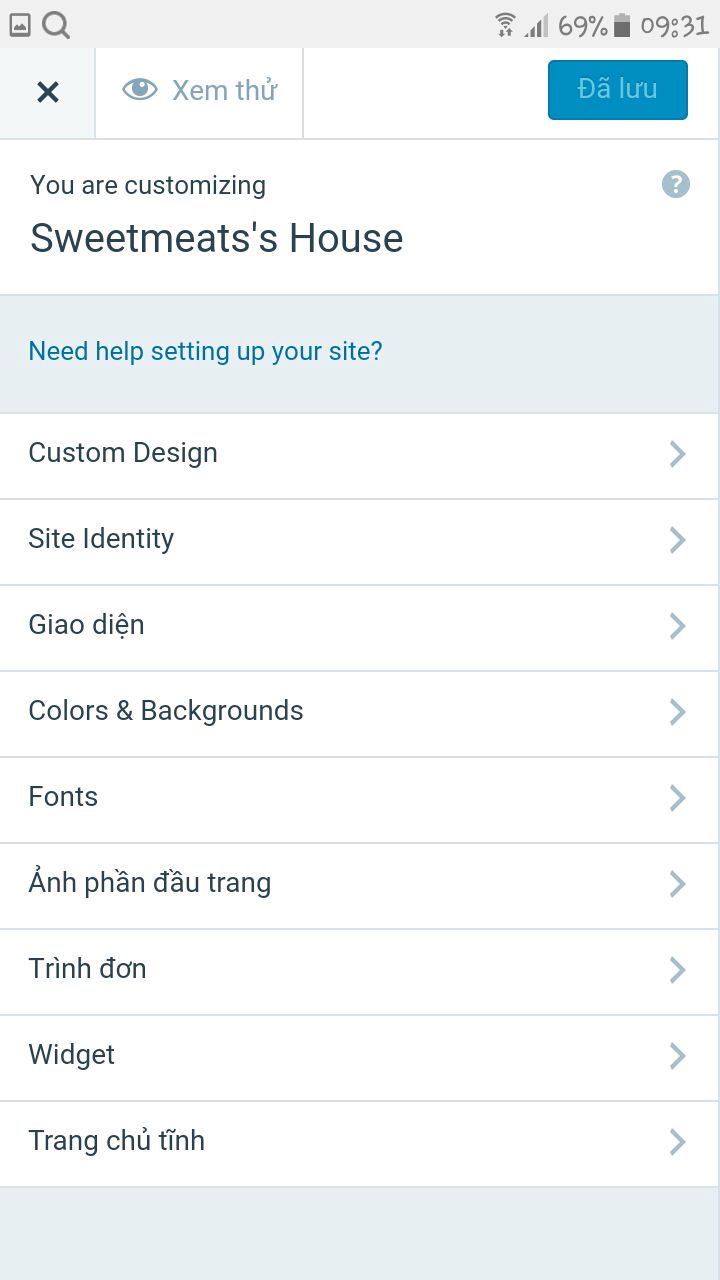The width and height of the screenshot is (720, 1280).
Task: Tap the Sweetmeats's House site title
Action: (x=217, y=238)
